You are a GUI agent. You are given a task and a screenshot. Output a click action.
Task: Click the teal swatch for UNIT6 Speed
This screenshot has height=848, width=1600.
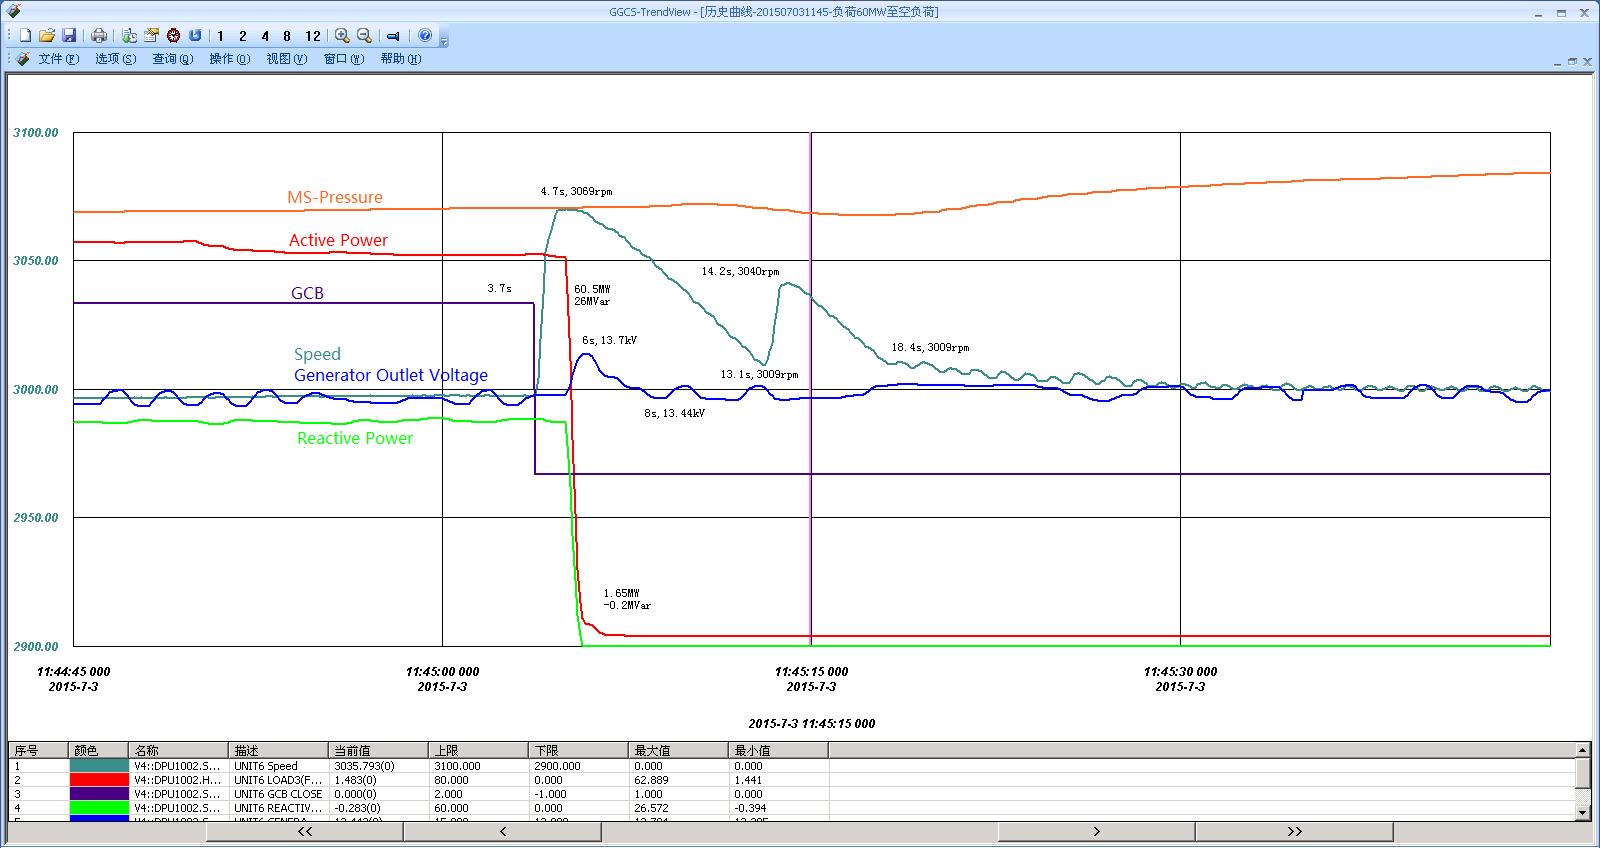[x=99, y=766]
